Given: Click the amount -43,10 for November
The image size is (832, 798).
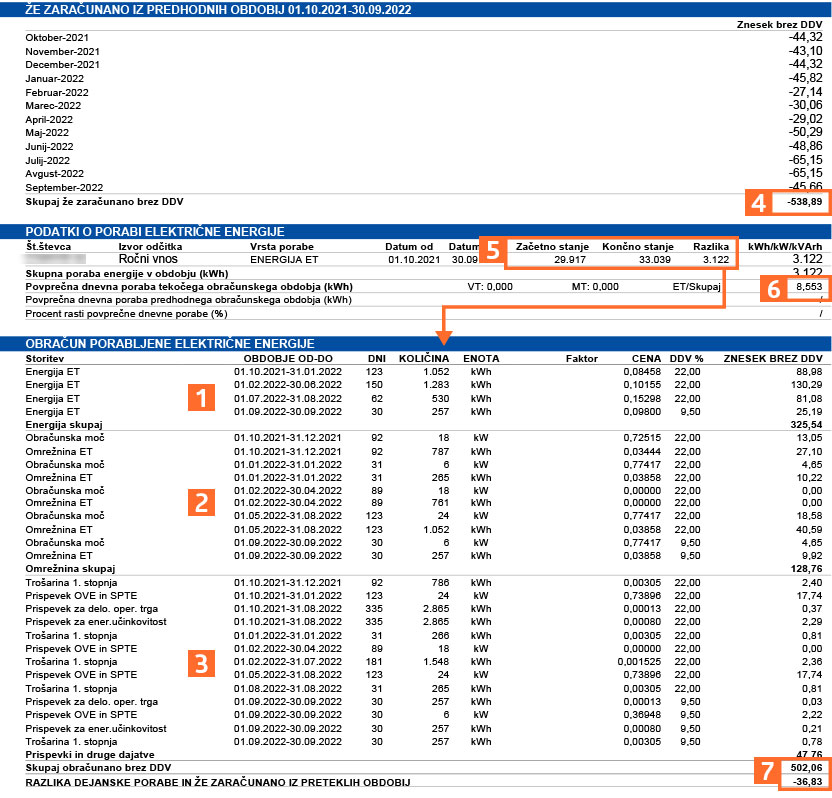Looking at the screenshot, I should click(x=805, y=51).
